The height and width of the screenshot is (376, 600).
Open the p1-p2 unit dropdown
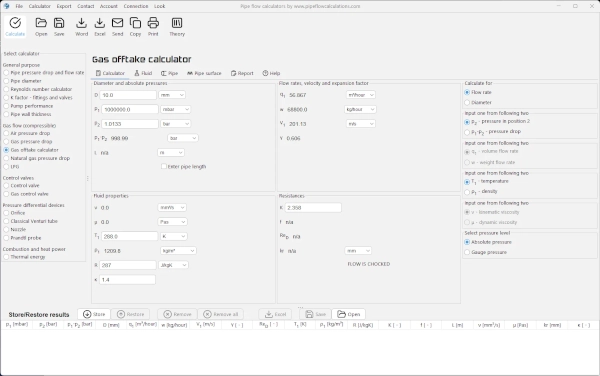[183, 138]
